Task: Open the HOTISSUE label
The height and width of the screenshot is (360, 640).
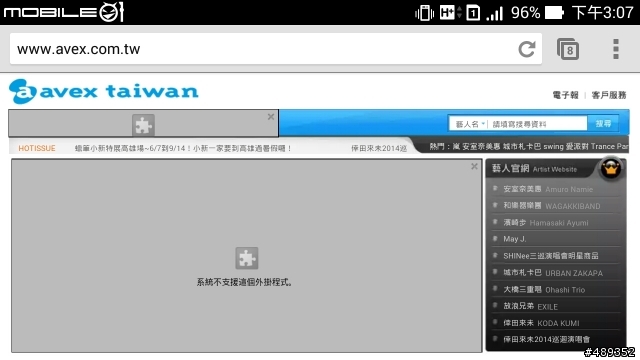Action: [x=37, y=148]
